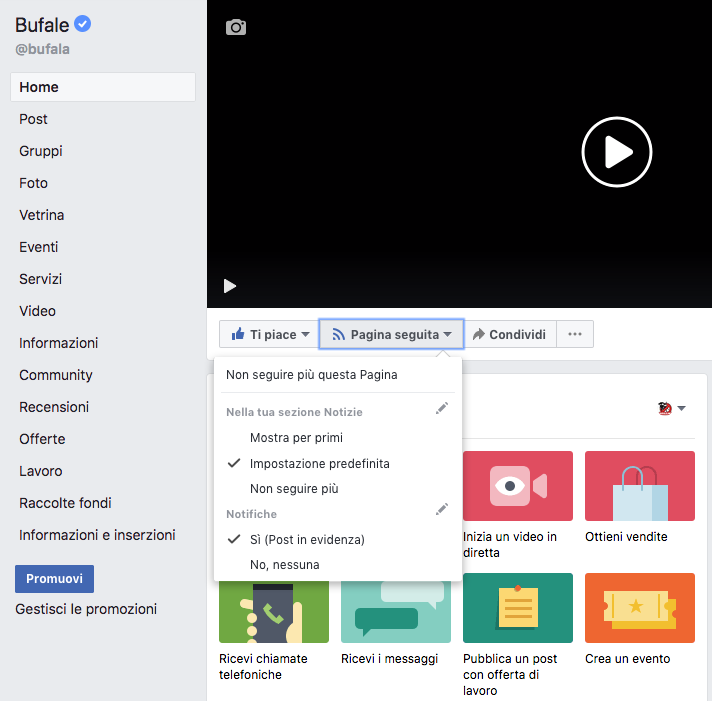Collapse the Pagina seguita dropdown
The image size is (712, 701).
coord(391,335)
